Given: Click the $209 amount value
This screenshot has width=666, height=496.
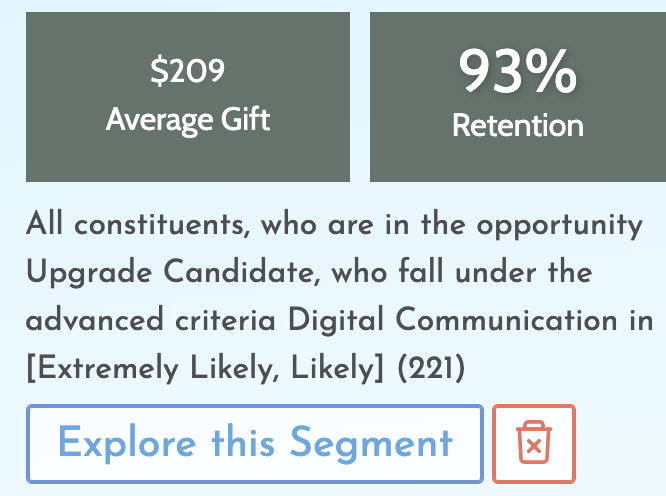Looking at the screenshot, I should click(187, 71).
